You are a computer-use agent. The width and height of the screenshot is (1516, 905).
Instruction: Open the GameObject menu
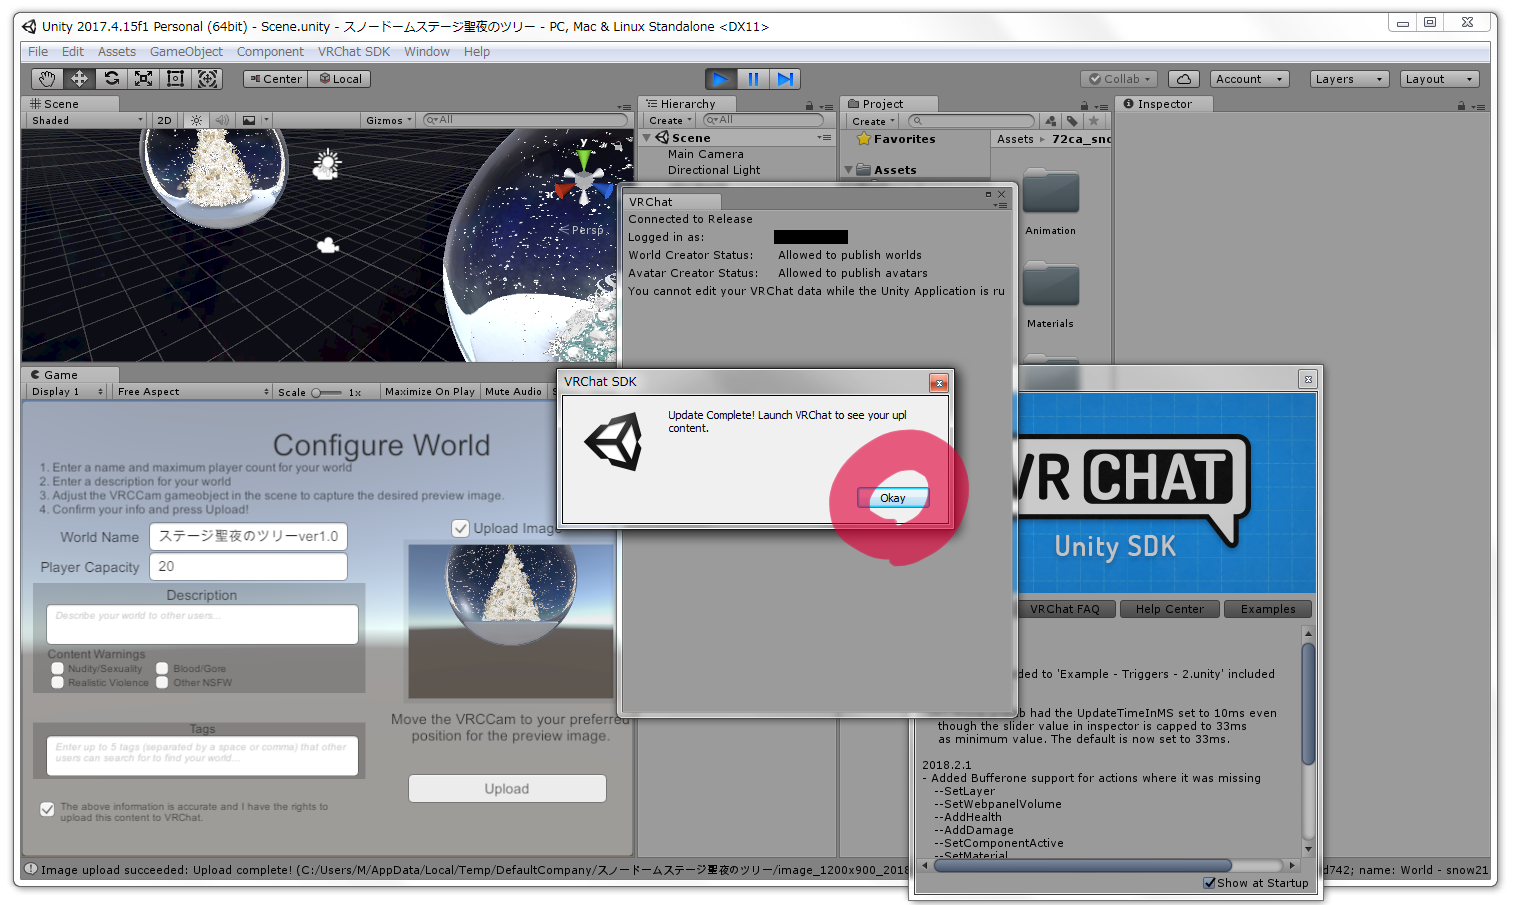coord(186,52)
